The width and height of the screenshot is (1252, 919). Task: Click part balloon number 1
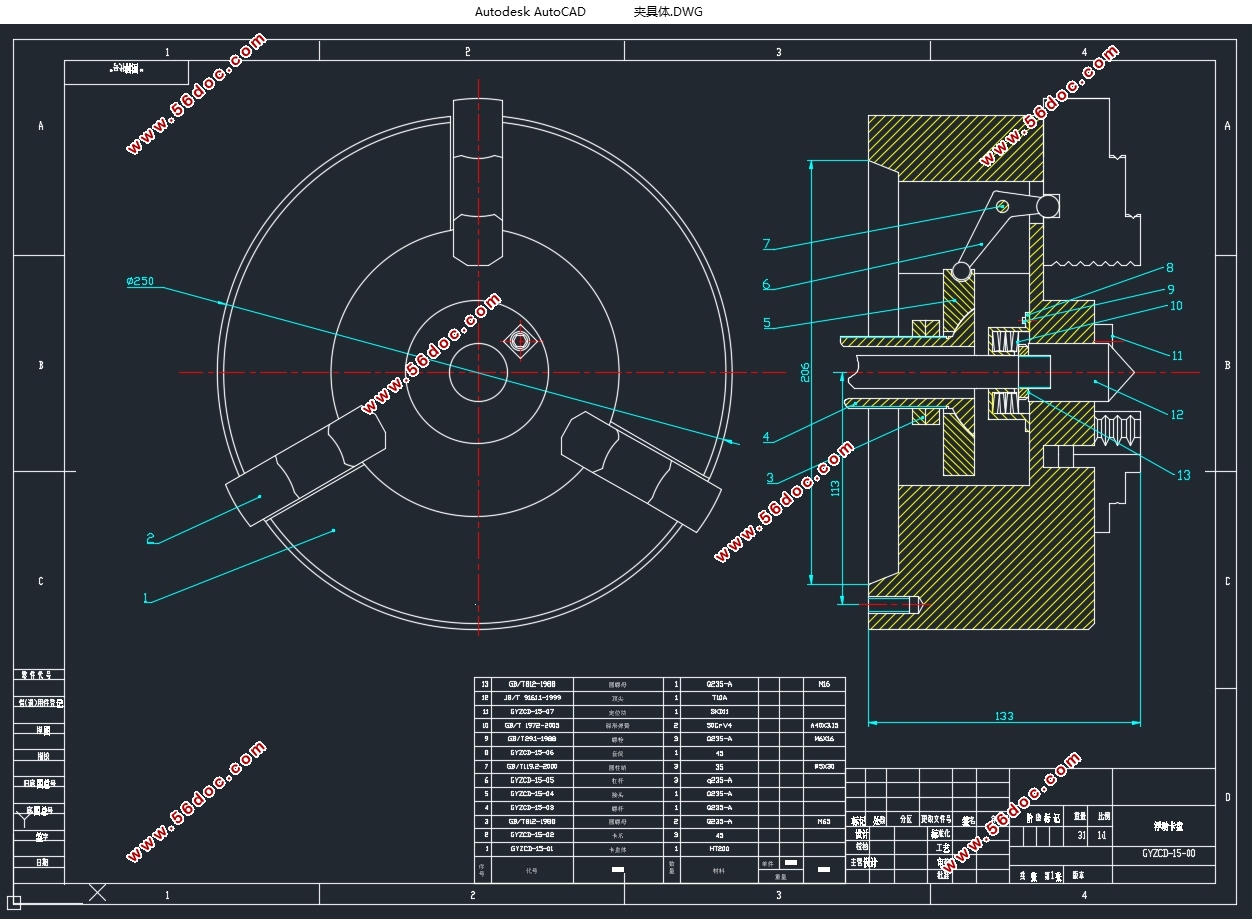(x=146, y=598)
